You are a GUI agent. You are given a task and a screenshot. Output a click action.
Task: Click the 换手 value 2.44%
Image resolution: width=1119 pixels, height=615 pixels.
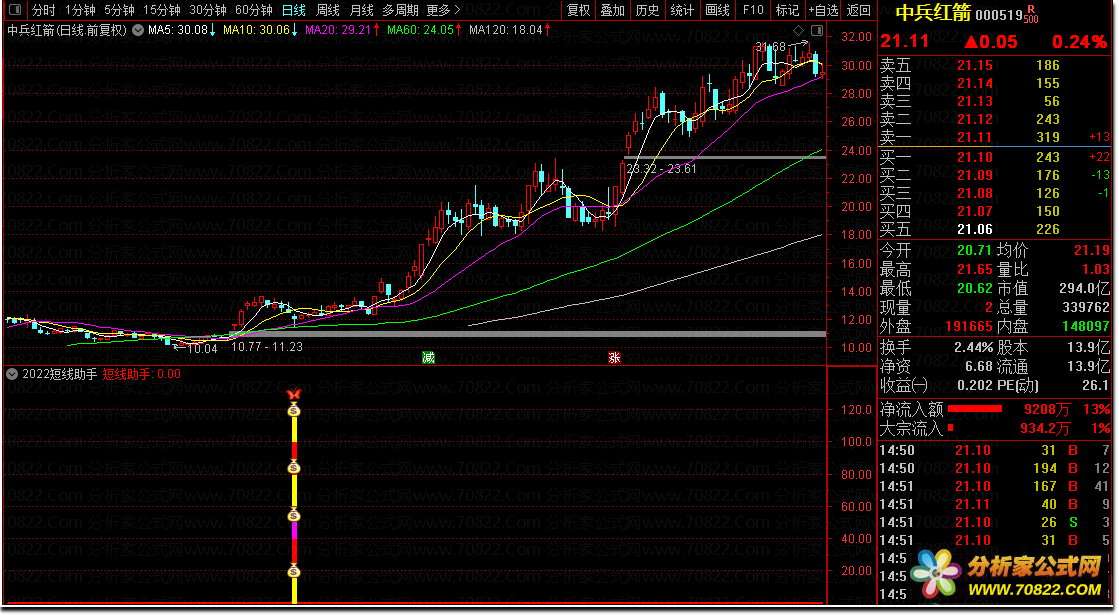(x=973, y=347)
